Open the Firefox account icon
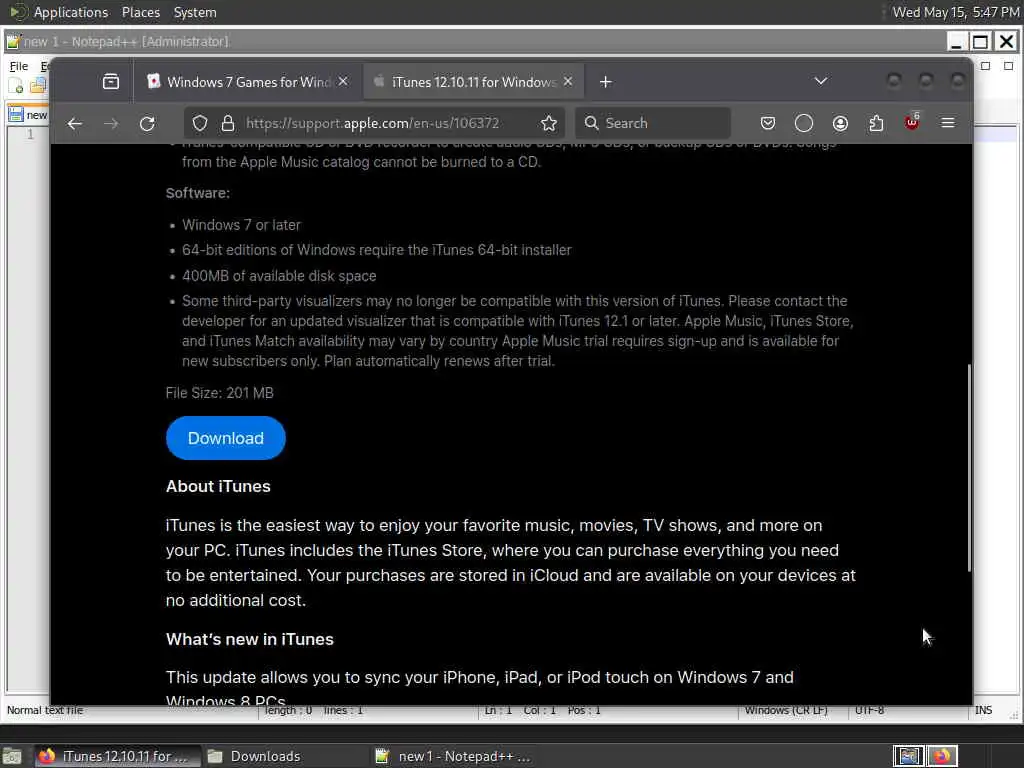The height and width of the screenshot is (768, 1024). [840, 123]
